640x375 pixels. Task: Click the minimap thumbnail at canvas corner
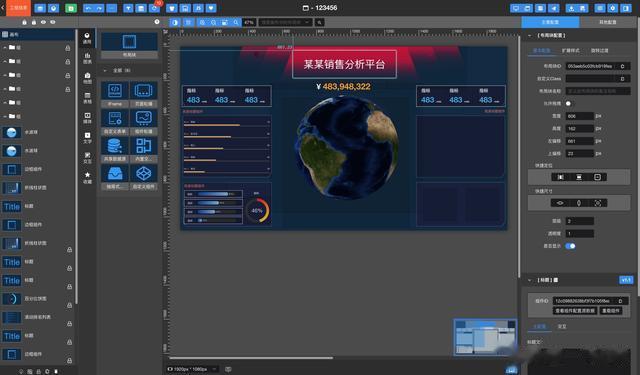[485, 337]
